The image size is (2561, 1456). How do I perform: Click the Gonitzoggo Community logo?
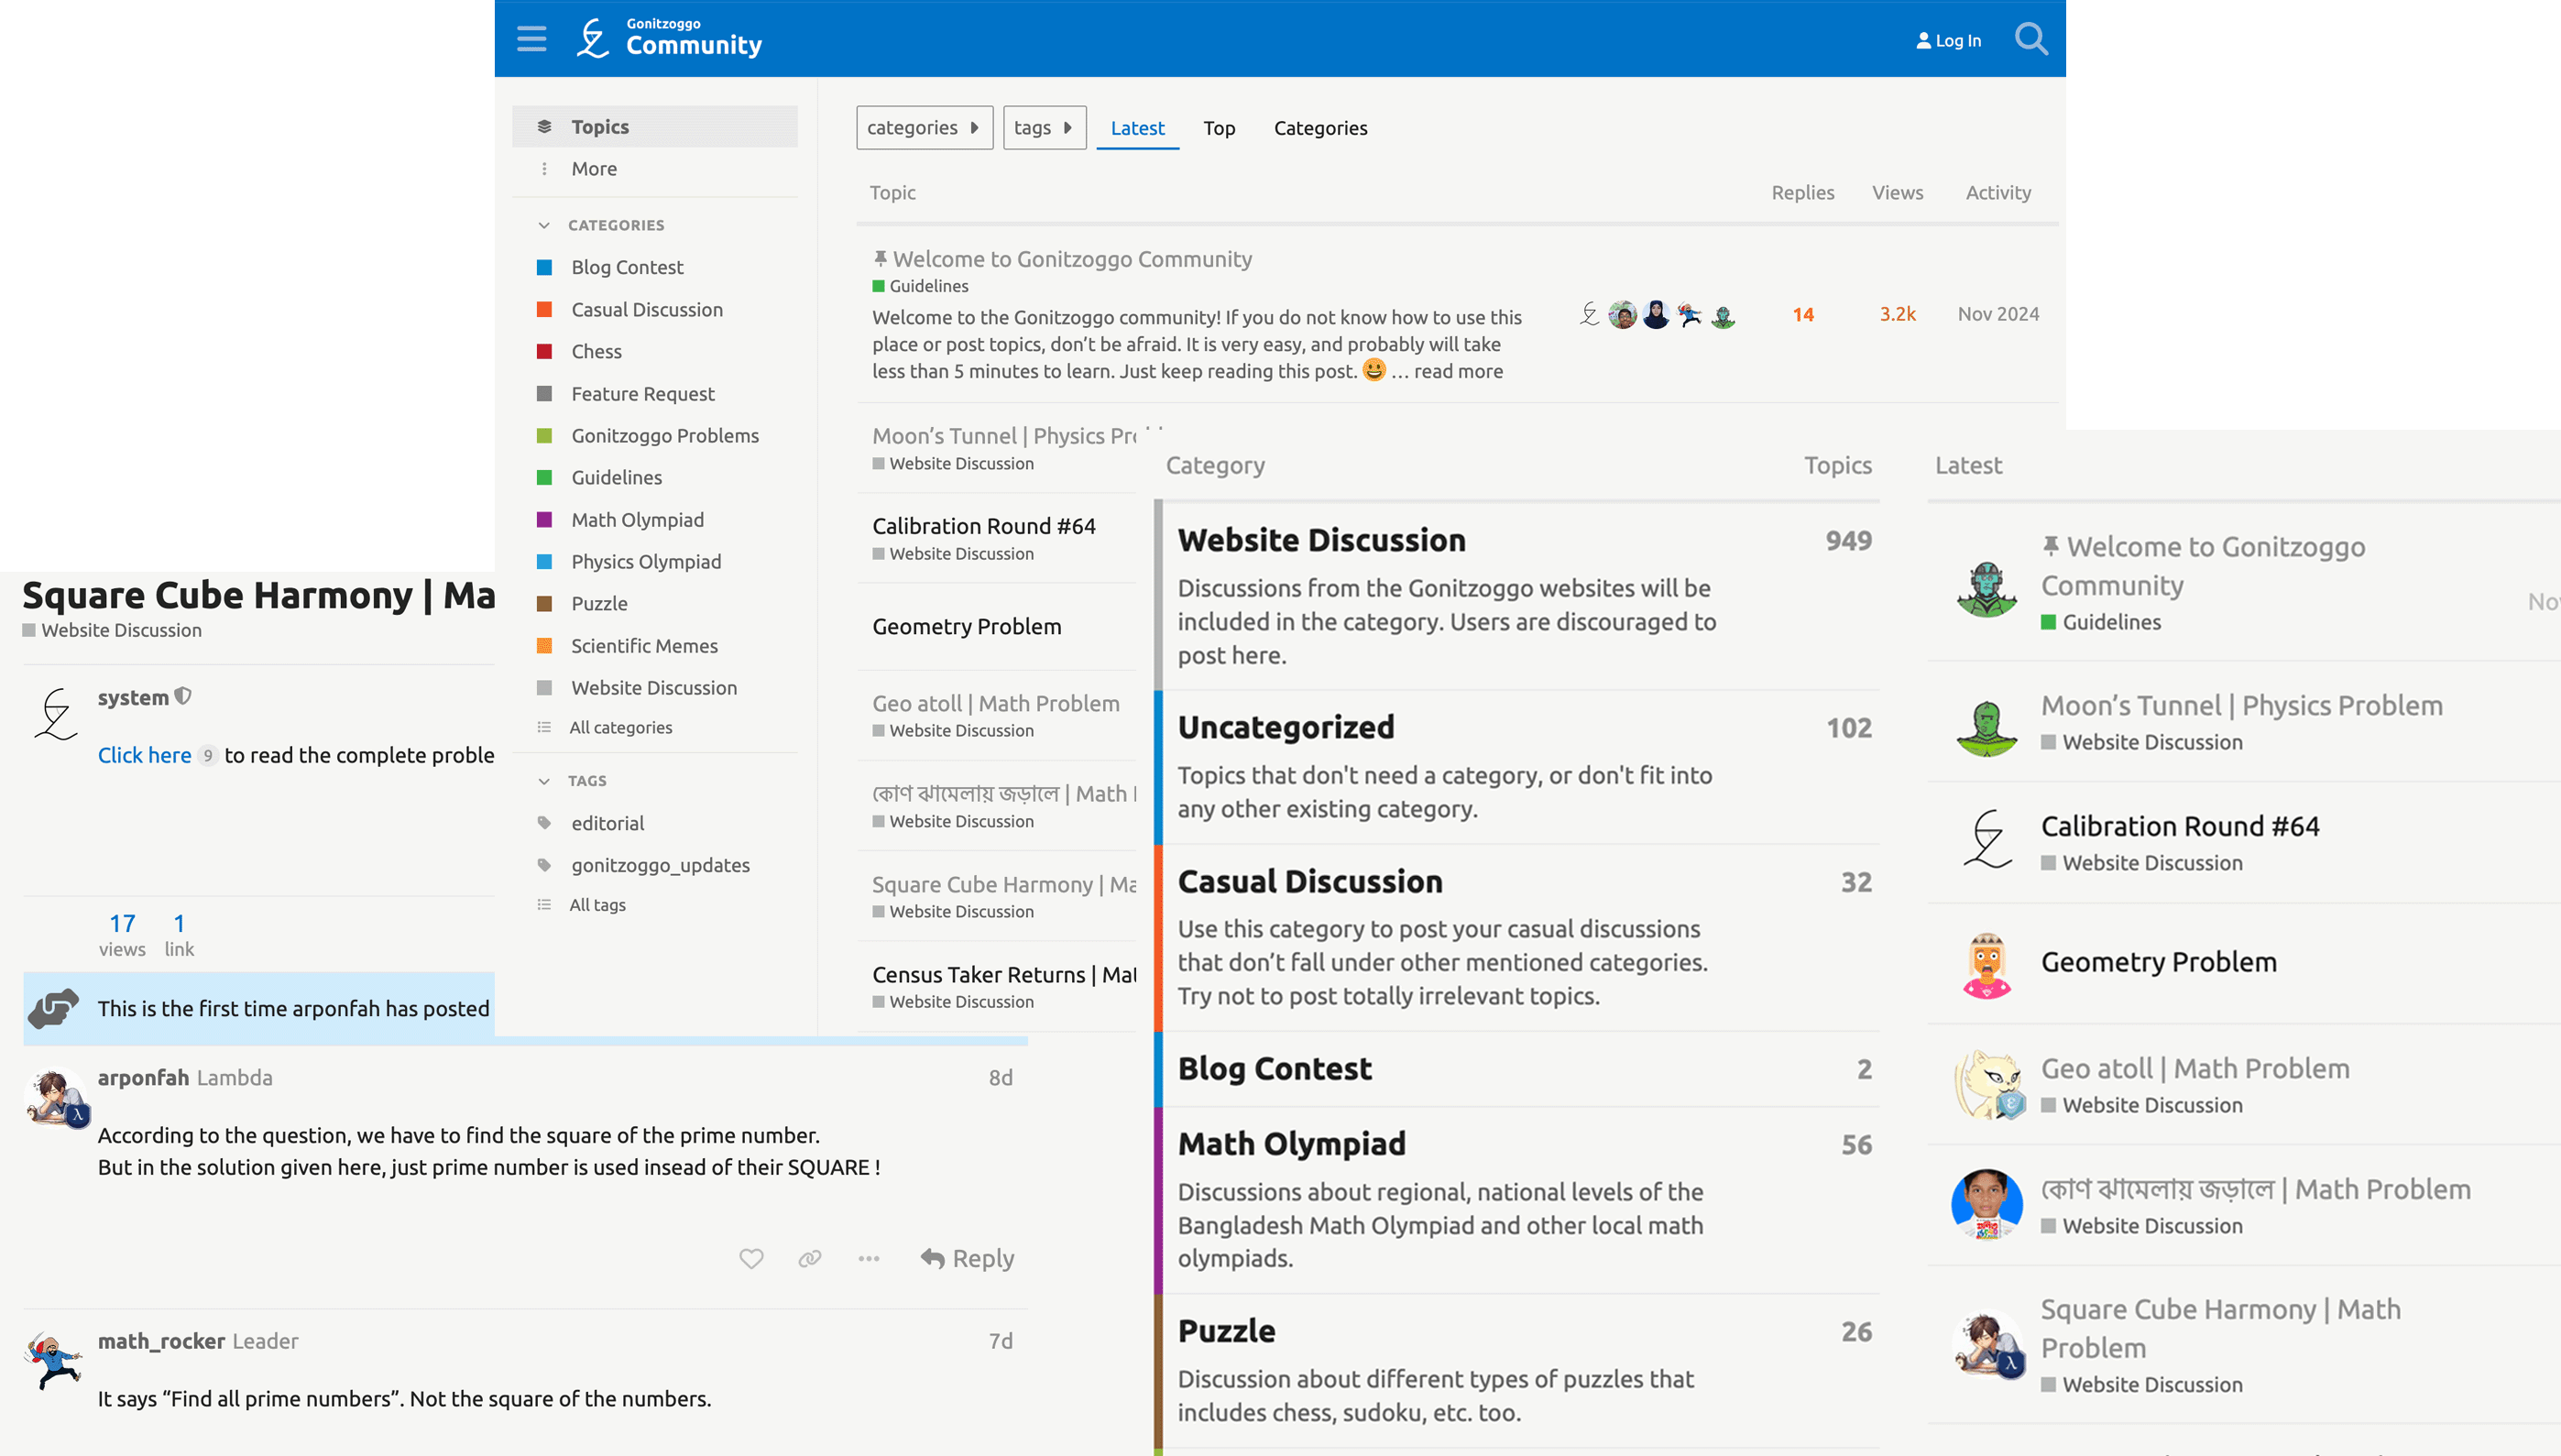pyautogui.click(x=669, y=38)
